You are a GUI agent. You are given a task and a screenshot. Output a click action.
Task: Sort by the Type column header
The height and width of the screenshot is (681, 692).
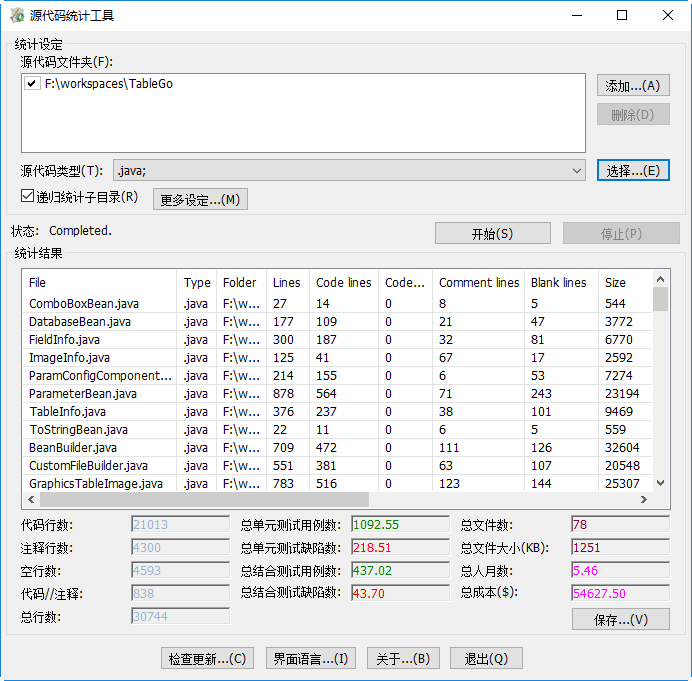pos(196,282)
